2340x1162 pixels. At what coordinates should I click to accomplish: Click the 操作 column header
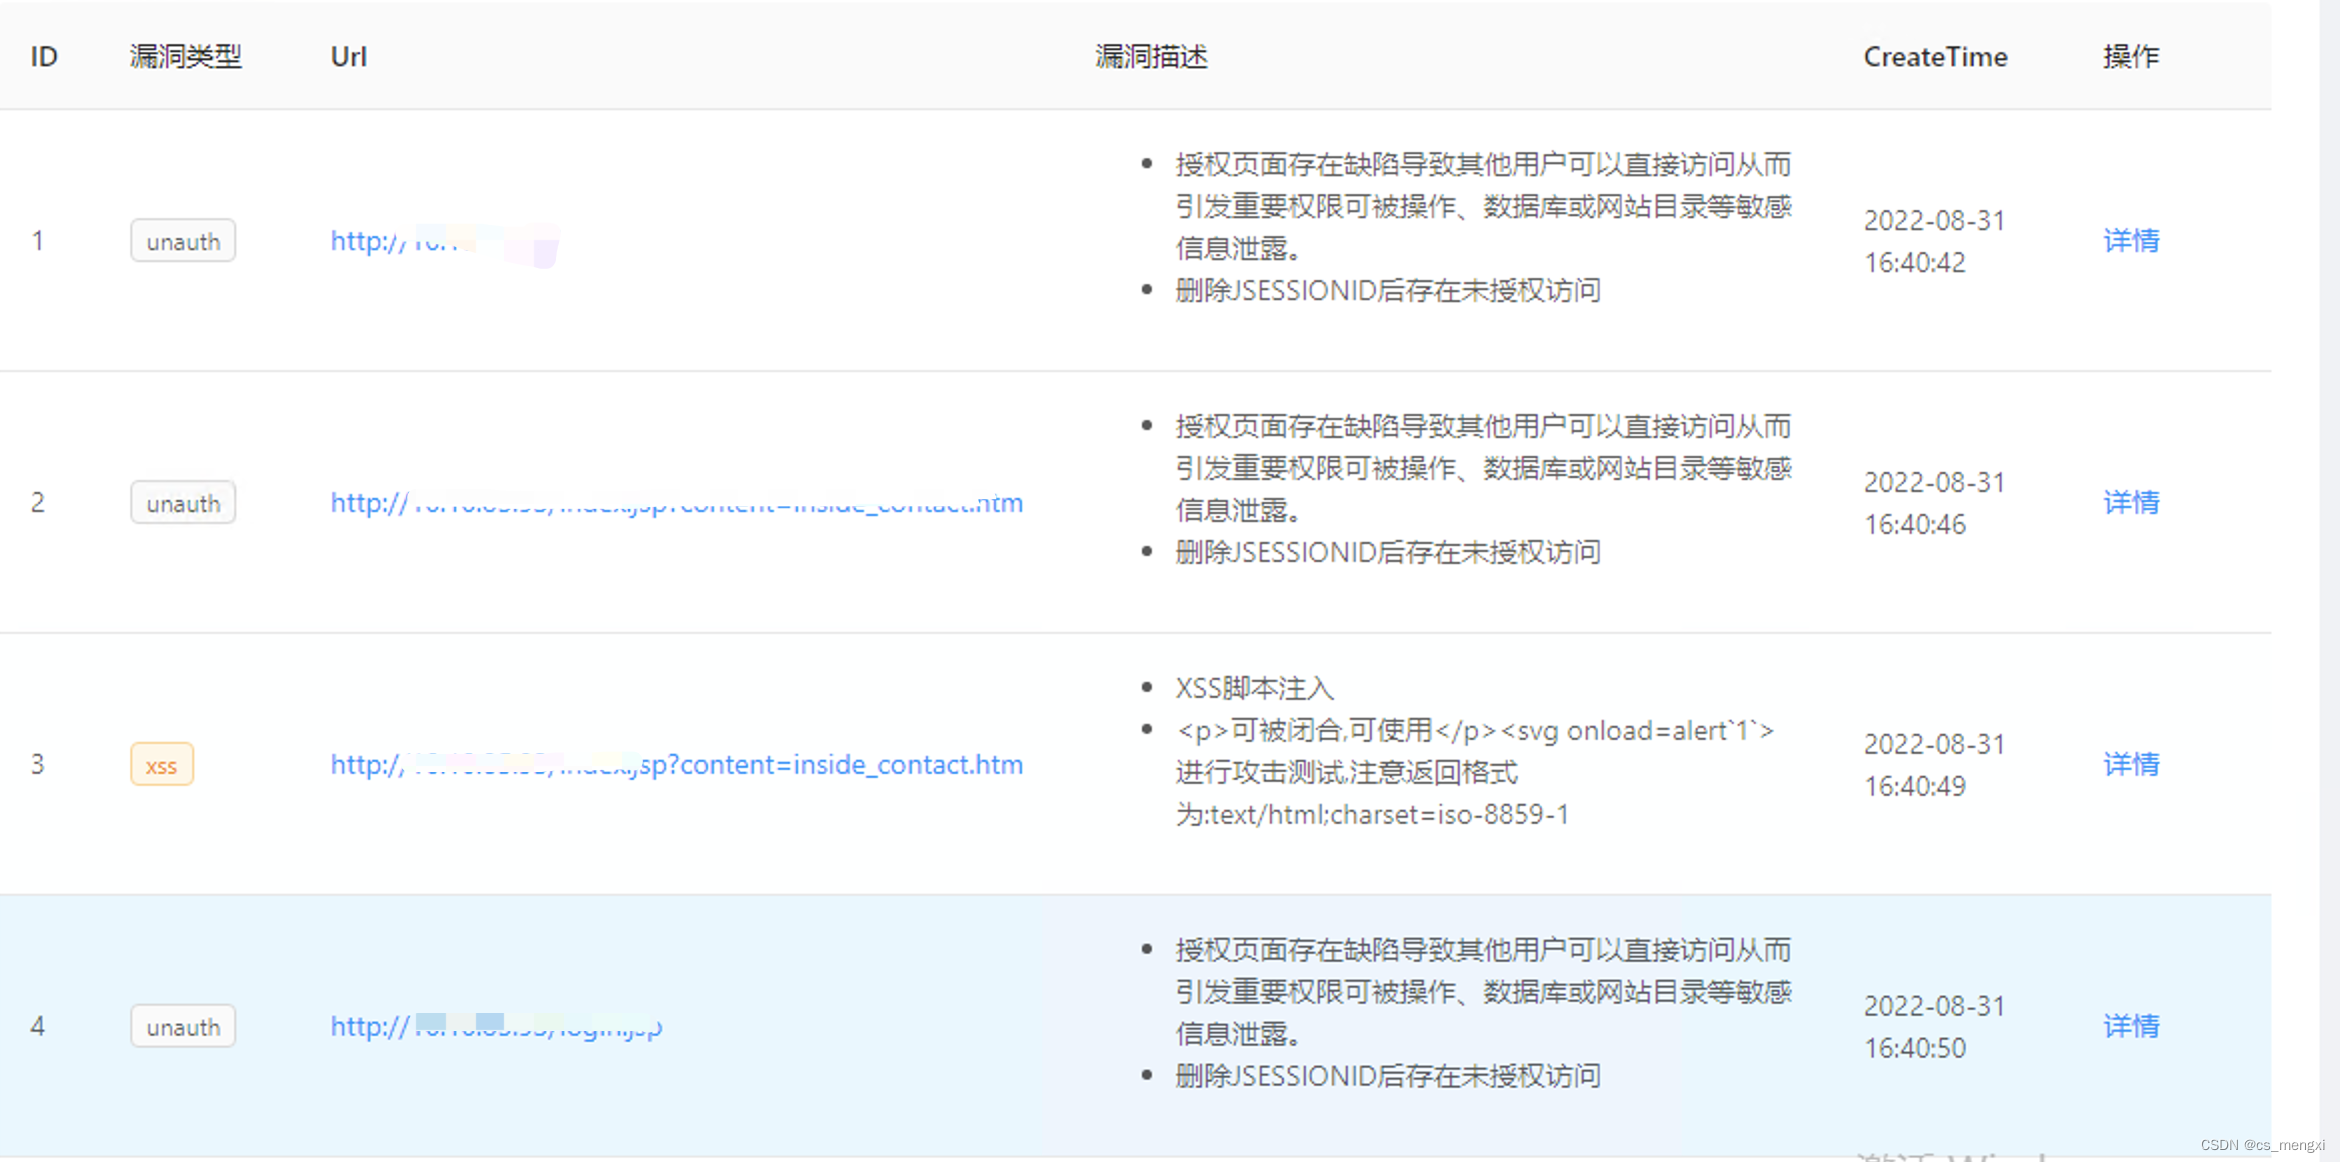[2131, 57]
